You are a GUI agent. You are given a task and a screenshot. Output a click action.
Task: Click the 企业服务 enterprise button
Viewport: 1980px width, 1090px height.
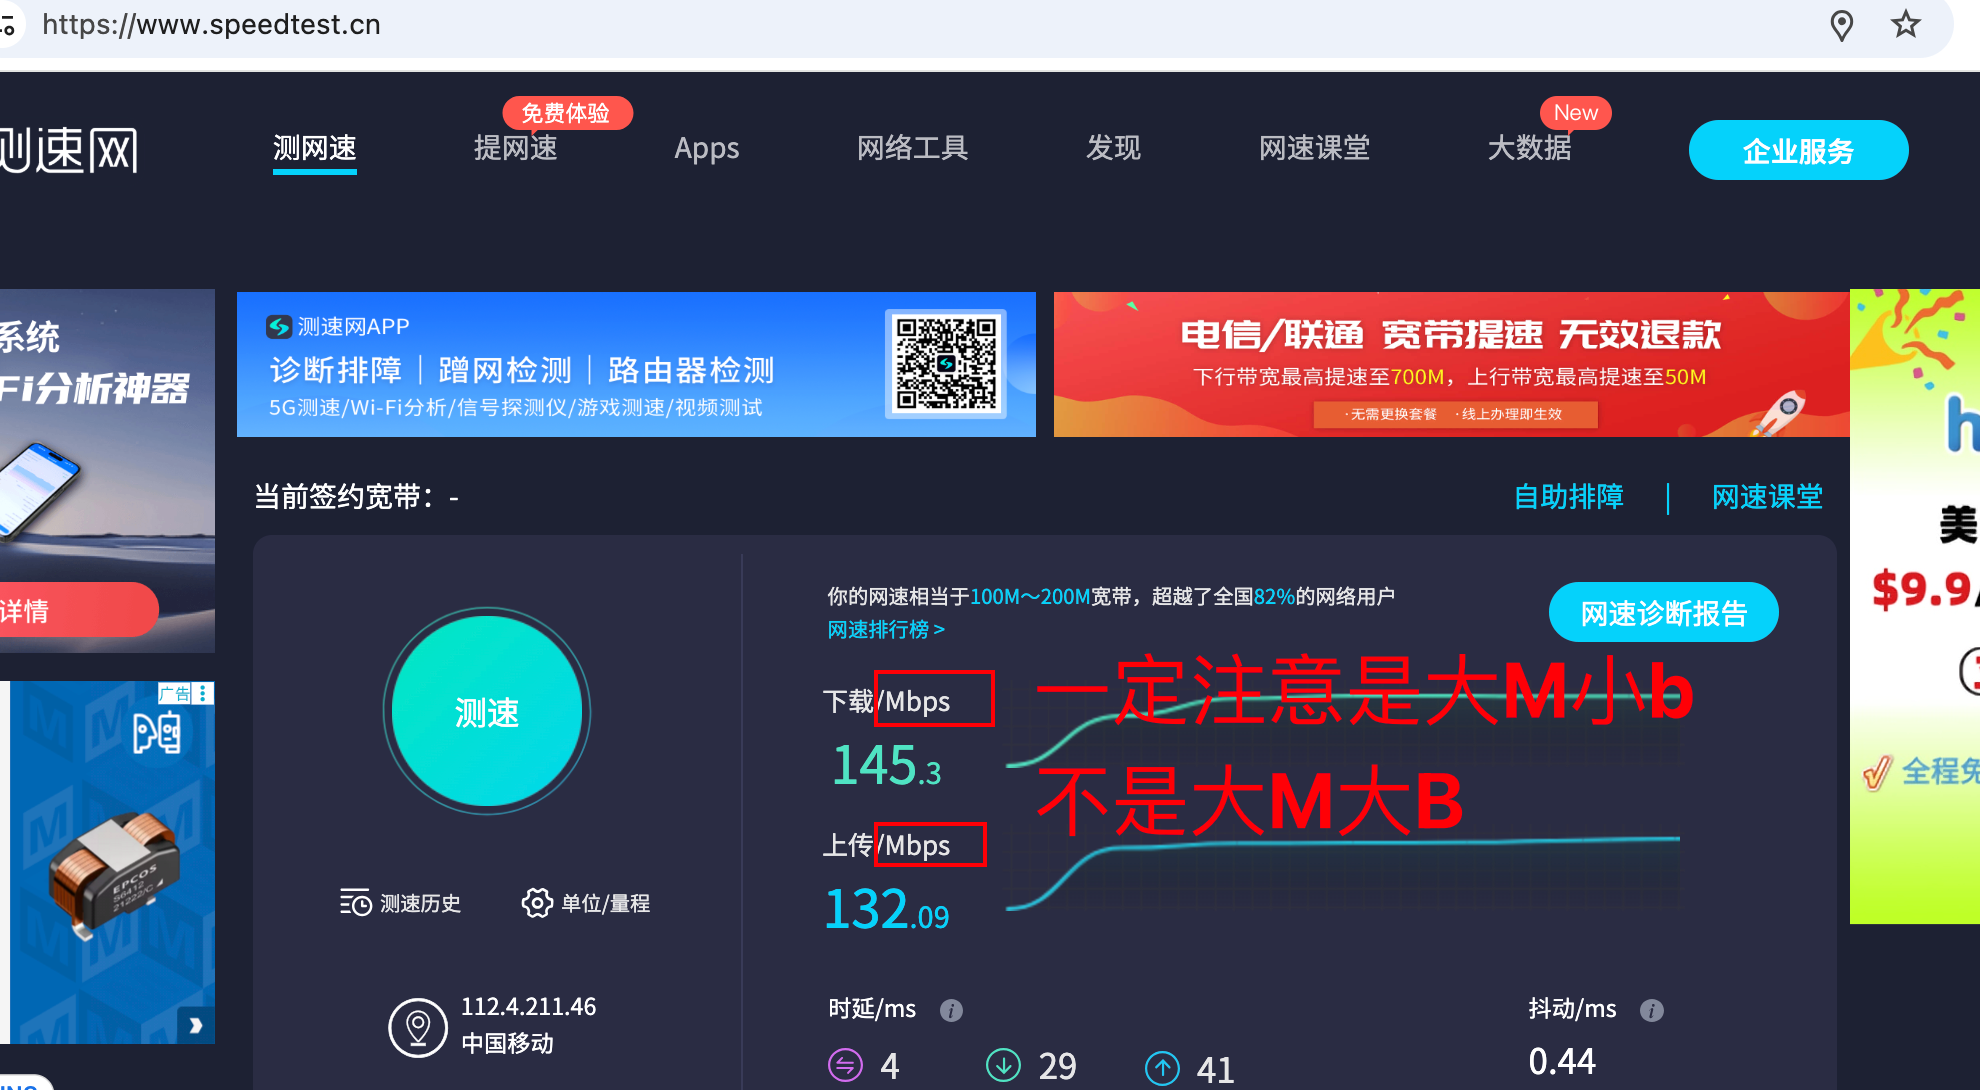click(x=1798, y=150)
